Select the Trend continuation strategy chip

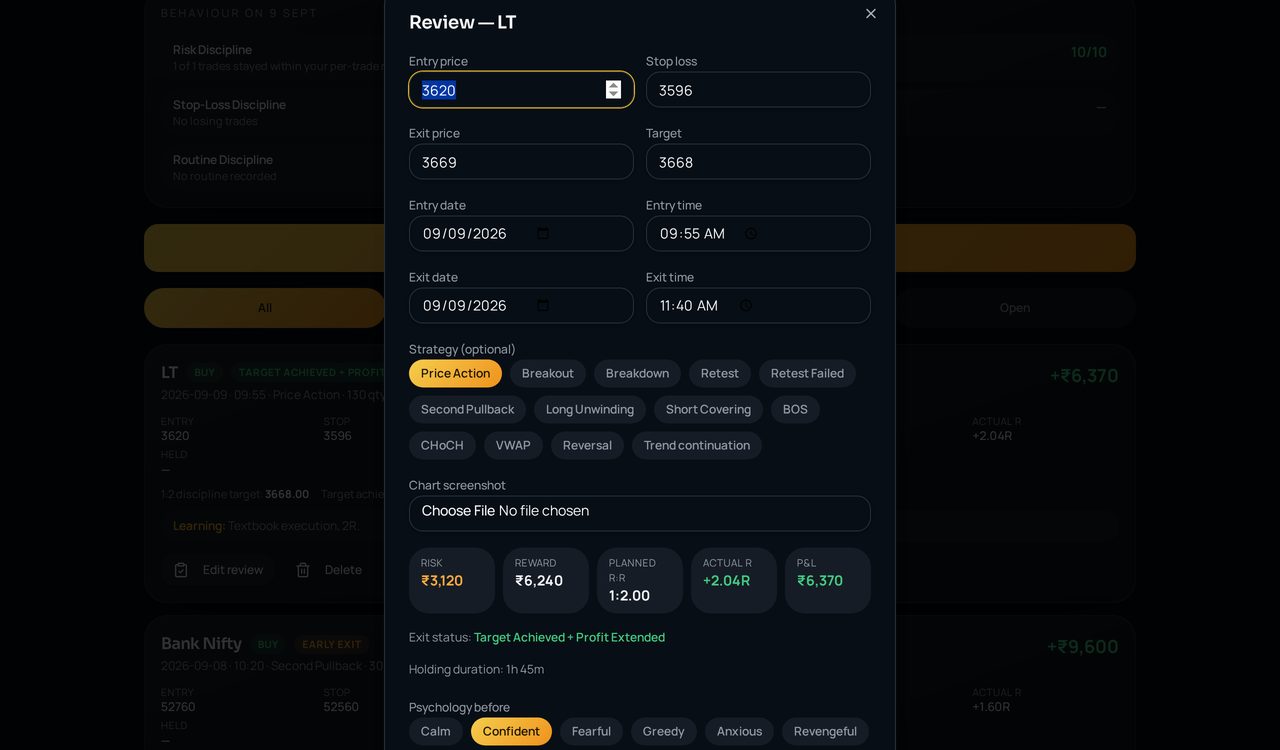click(697, 445)
